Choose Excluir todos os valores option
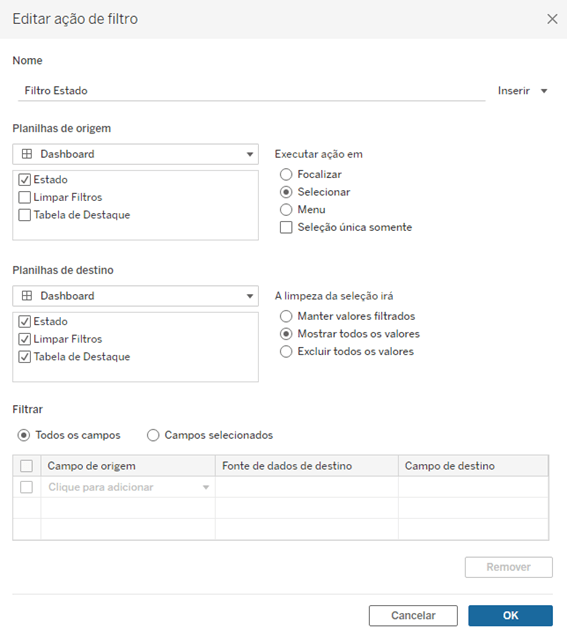 coord(286,351)
